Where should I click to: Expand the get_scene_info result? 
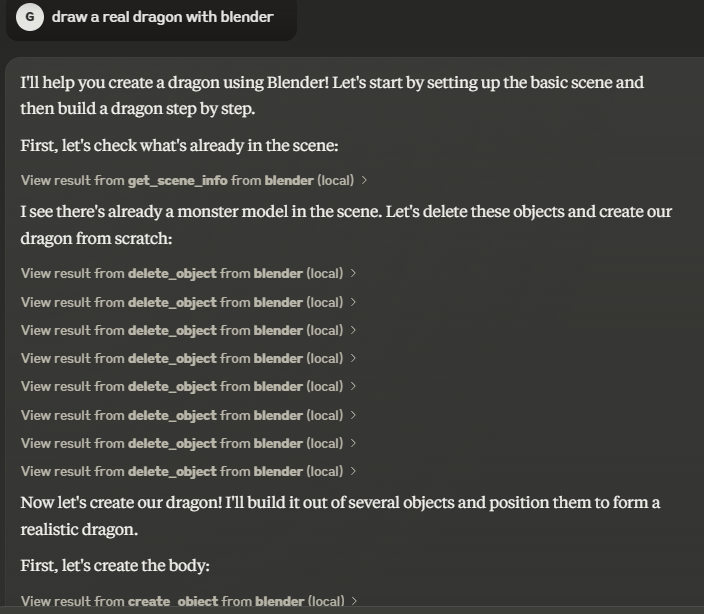click(188, 180)
